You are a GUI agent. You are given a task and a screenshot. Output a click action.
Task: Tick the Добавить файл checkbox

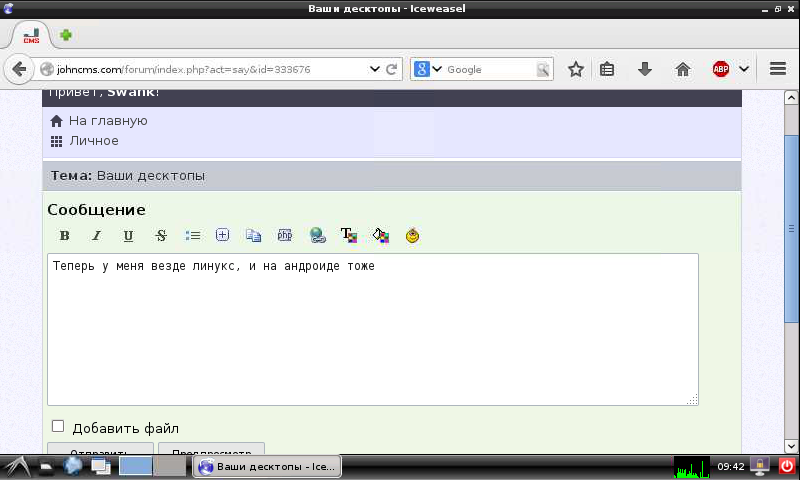tap(58, 426)
